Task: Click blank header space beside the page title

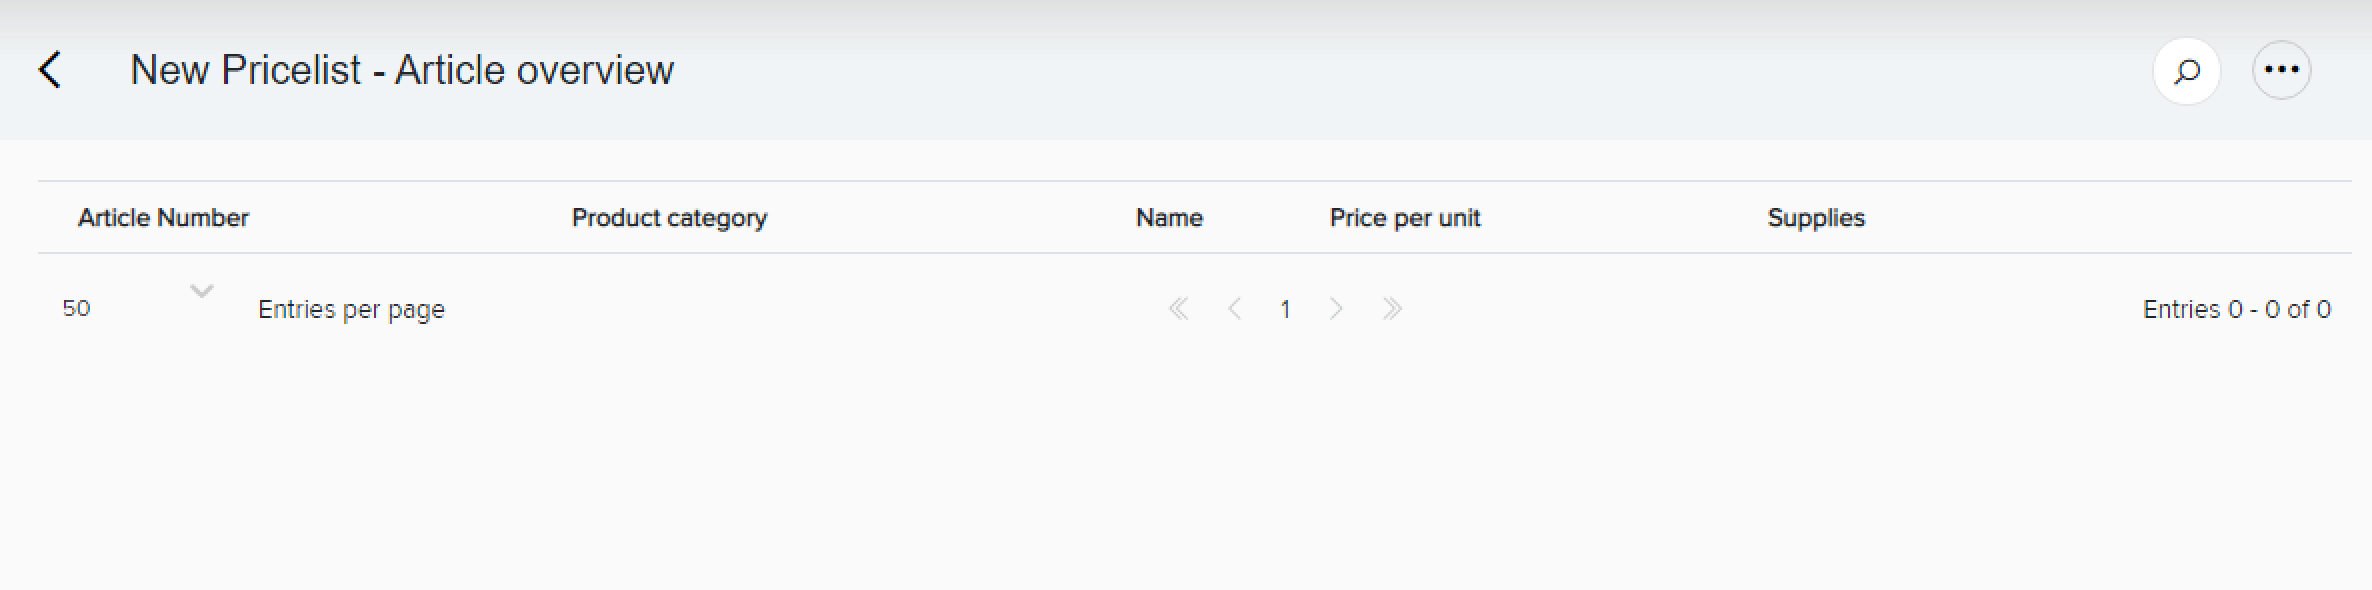Action: [1400, 70]
